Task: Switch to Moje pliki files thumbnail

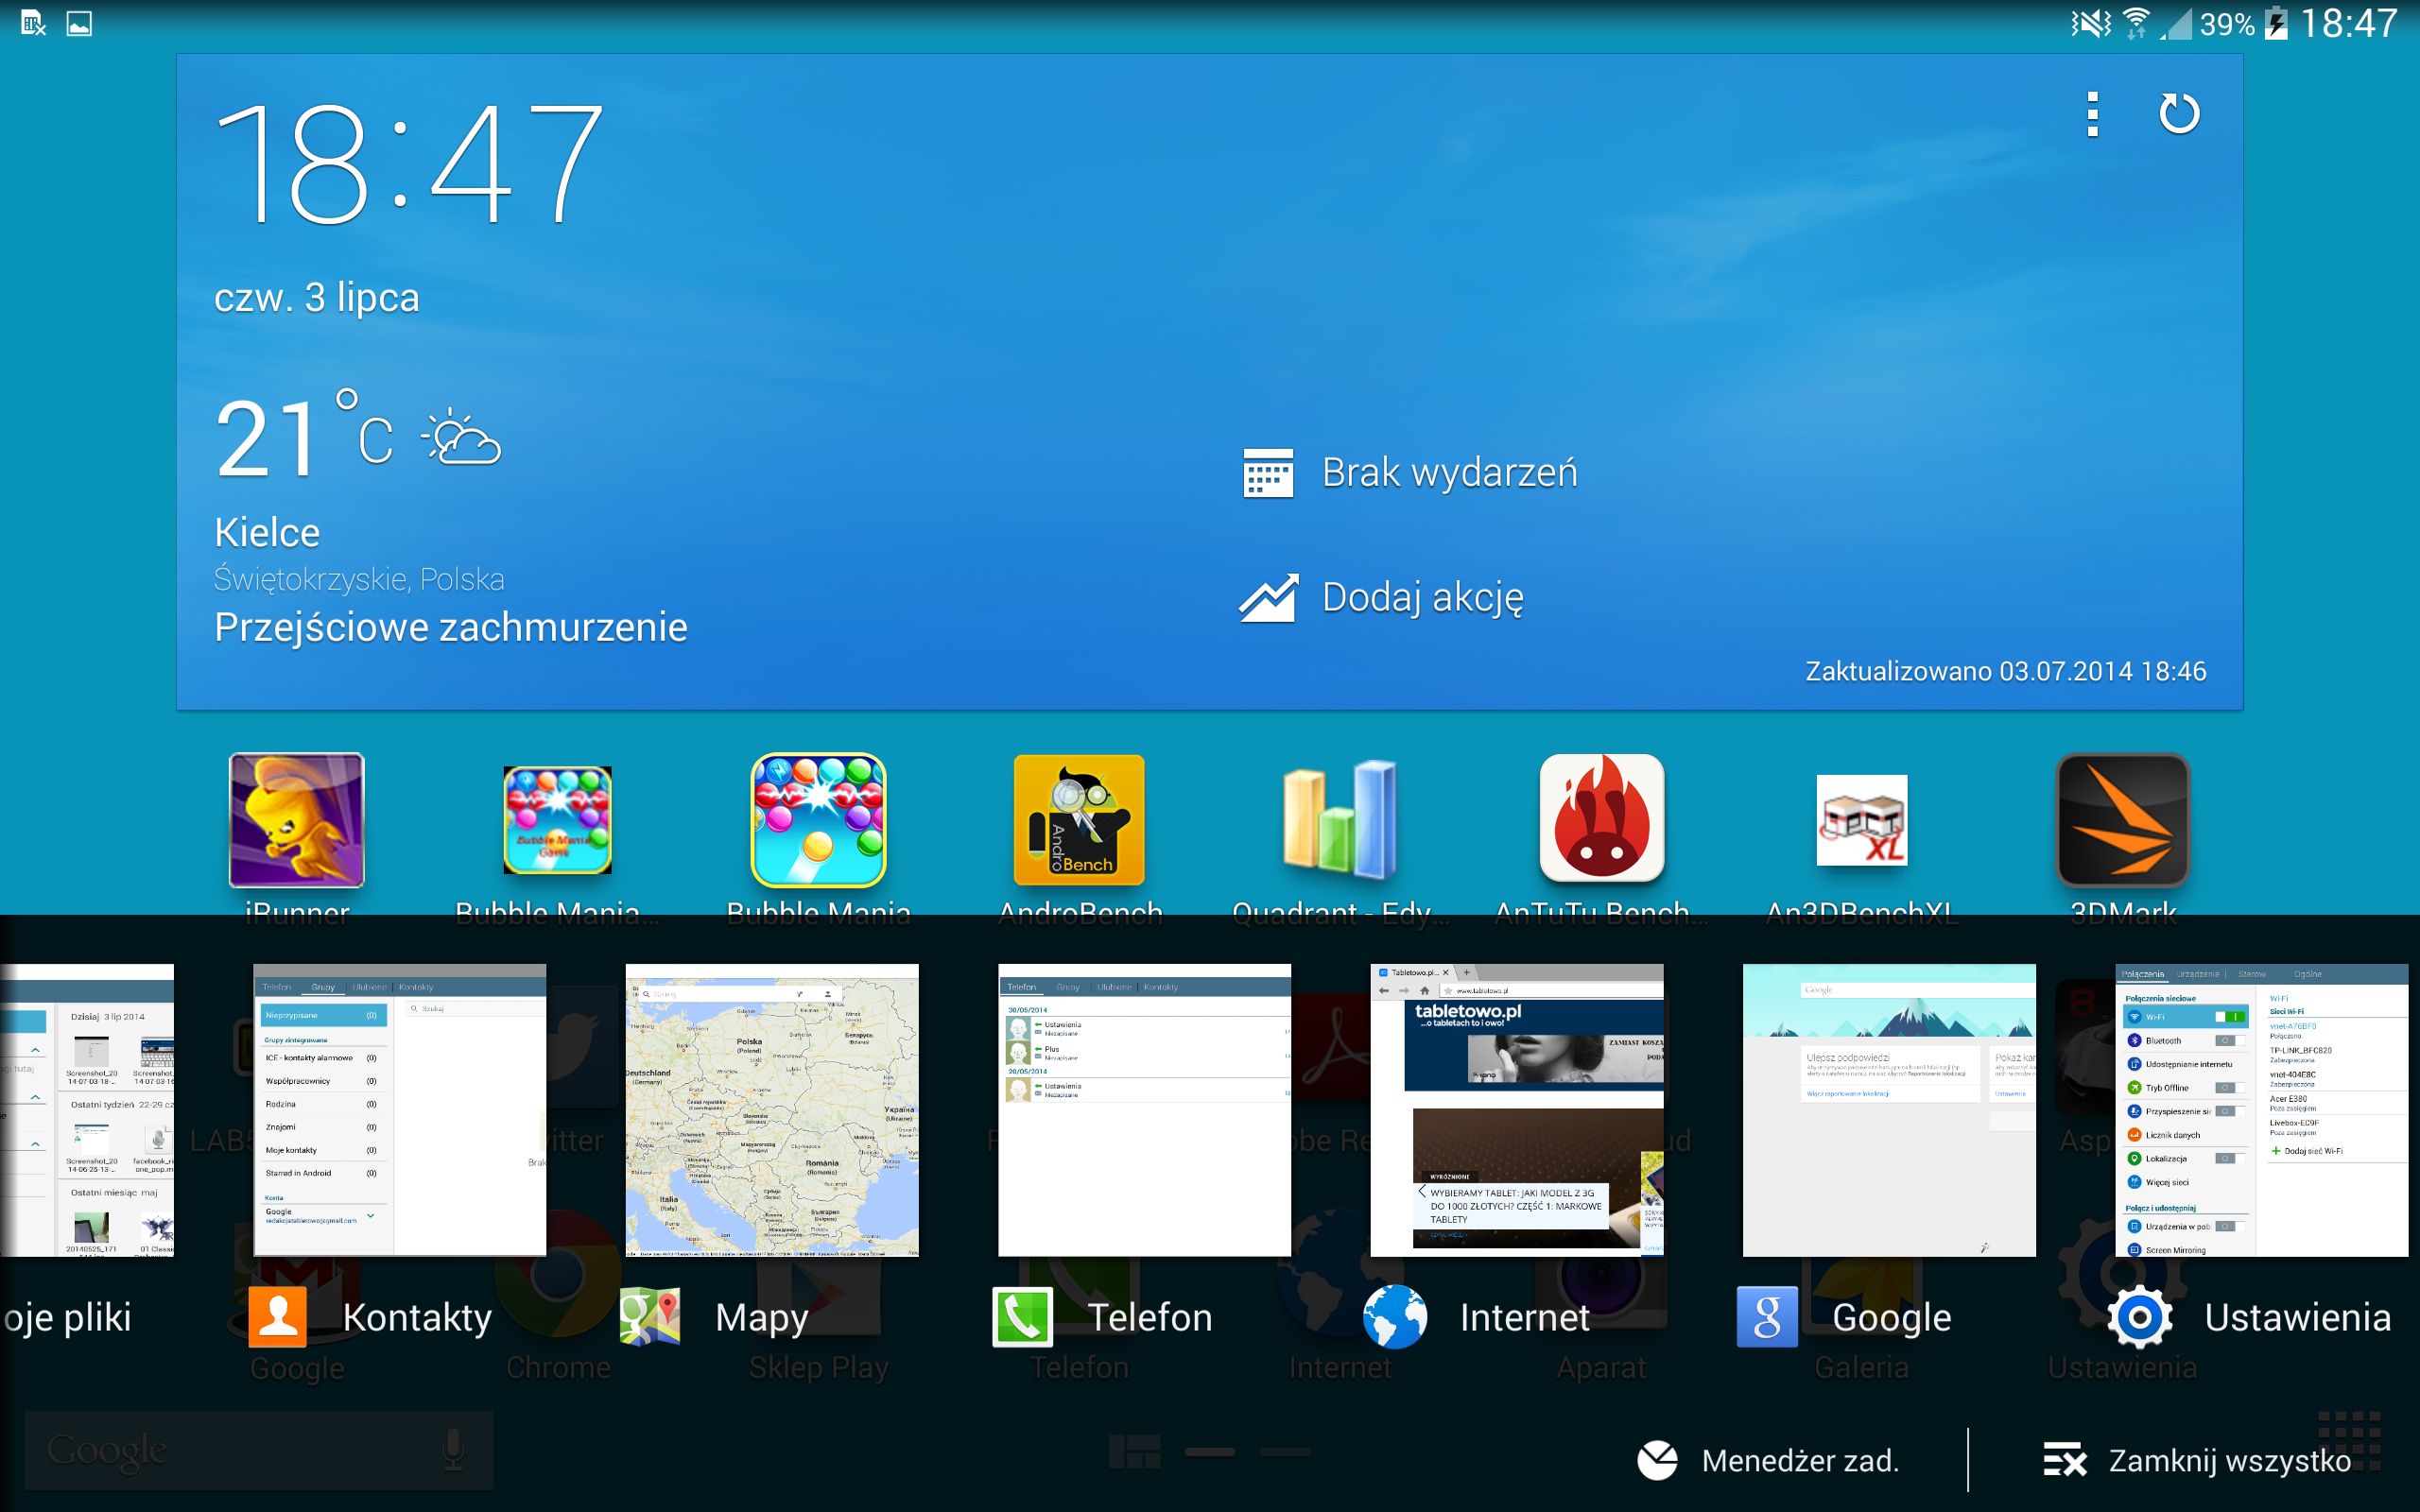Action: (x=87, y=1110)
